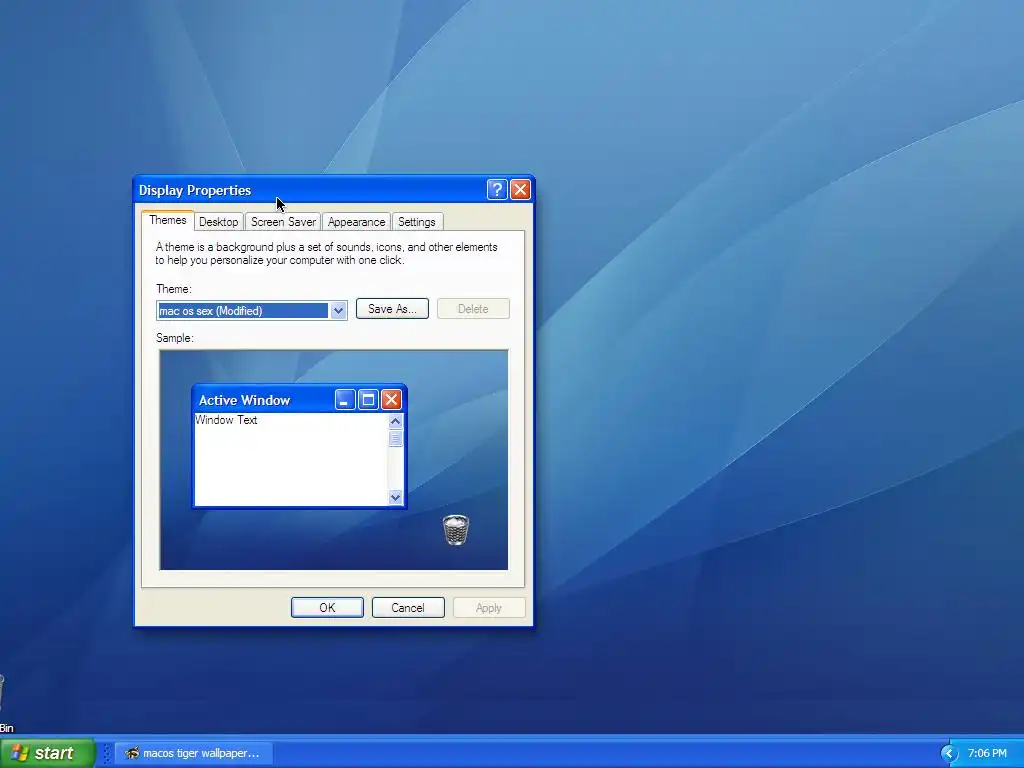Click the greyed-out Delete button

pos(473,309)
